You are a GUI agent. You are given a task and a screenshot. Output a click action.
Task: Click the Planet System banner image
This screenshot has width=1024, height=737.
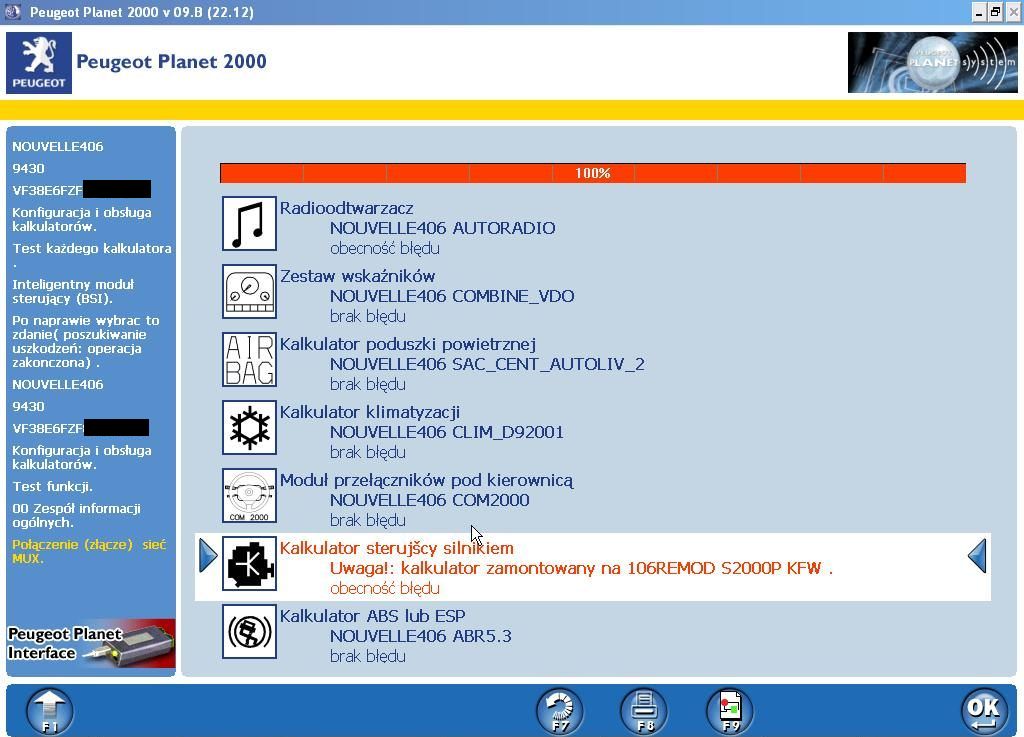point(932,62)
